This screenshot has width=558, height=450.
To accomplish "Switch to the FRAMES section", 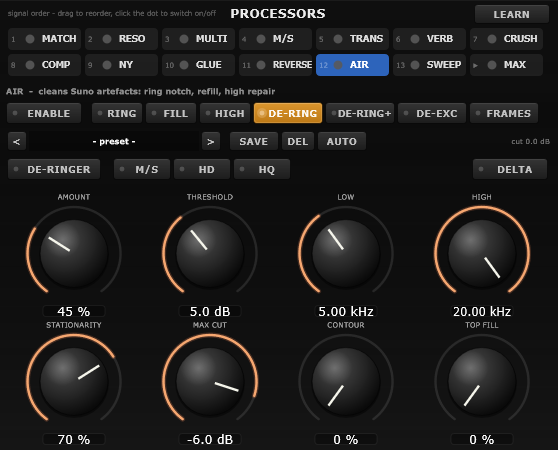I will point(504,113).
